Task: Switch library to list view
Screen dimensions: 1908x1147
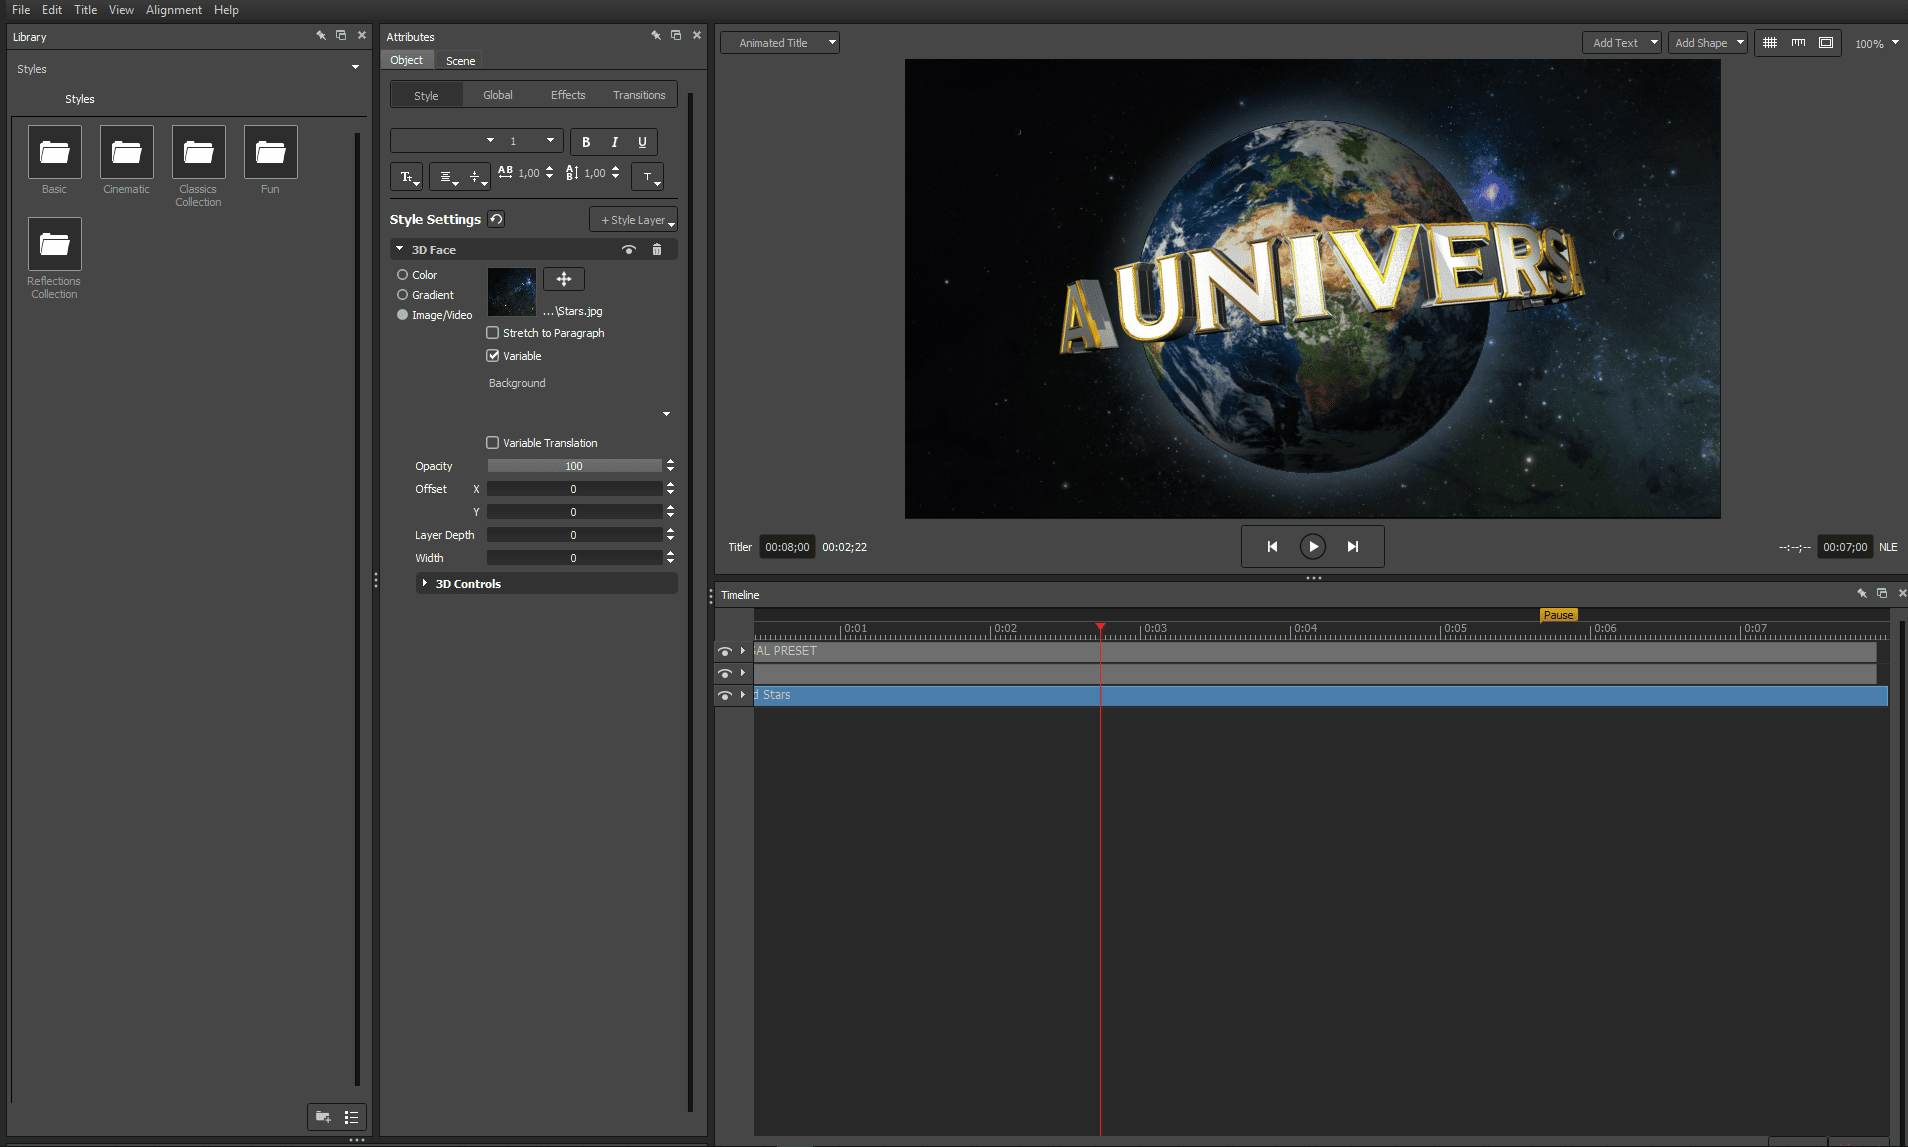Action: [351, 1117]
